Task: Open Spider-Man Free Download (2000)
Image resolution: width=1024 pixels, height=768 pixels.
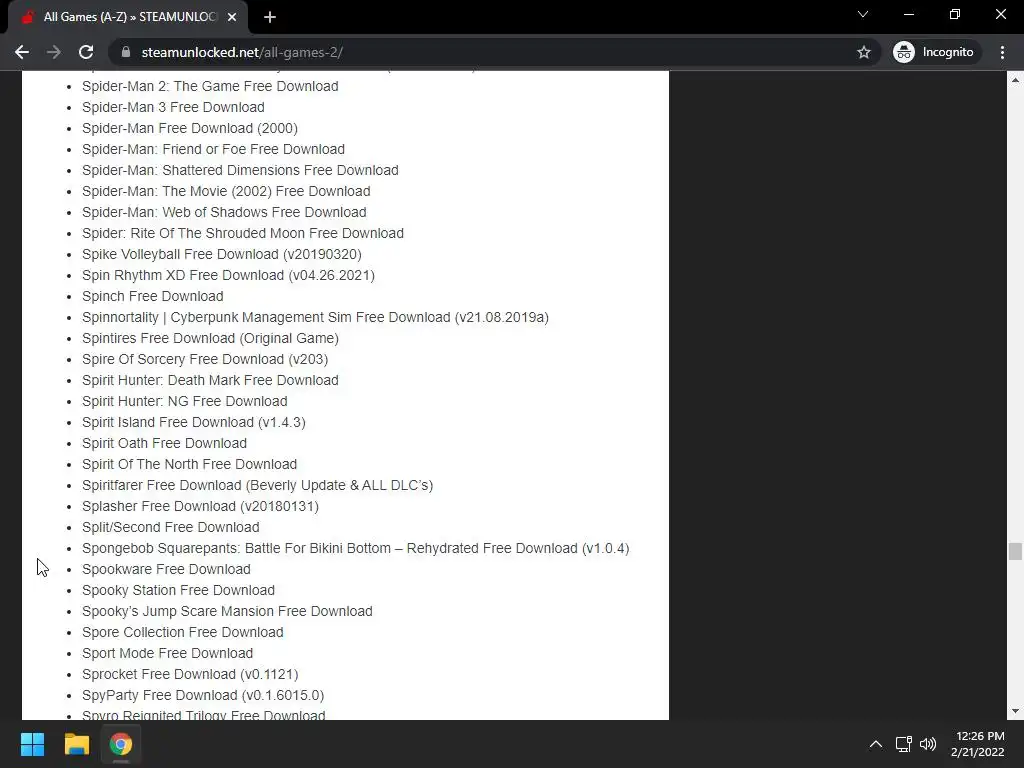Action: [190, 128]
